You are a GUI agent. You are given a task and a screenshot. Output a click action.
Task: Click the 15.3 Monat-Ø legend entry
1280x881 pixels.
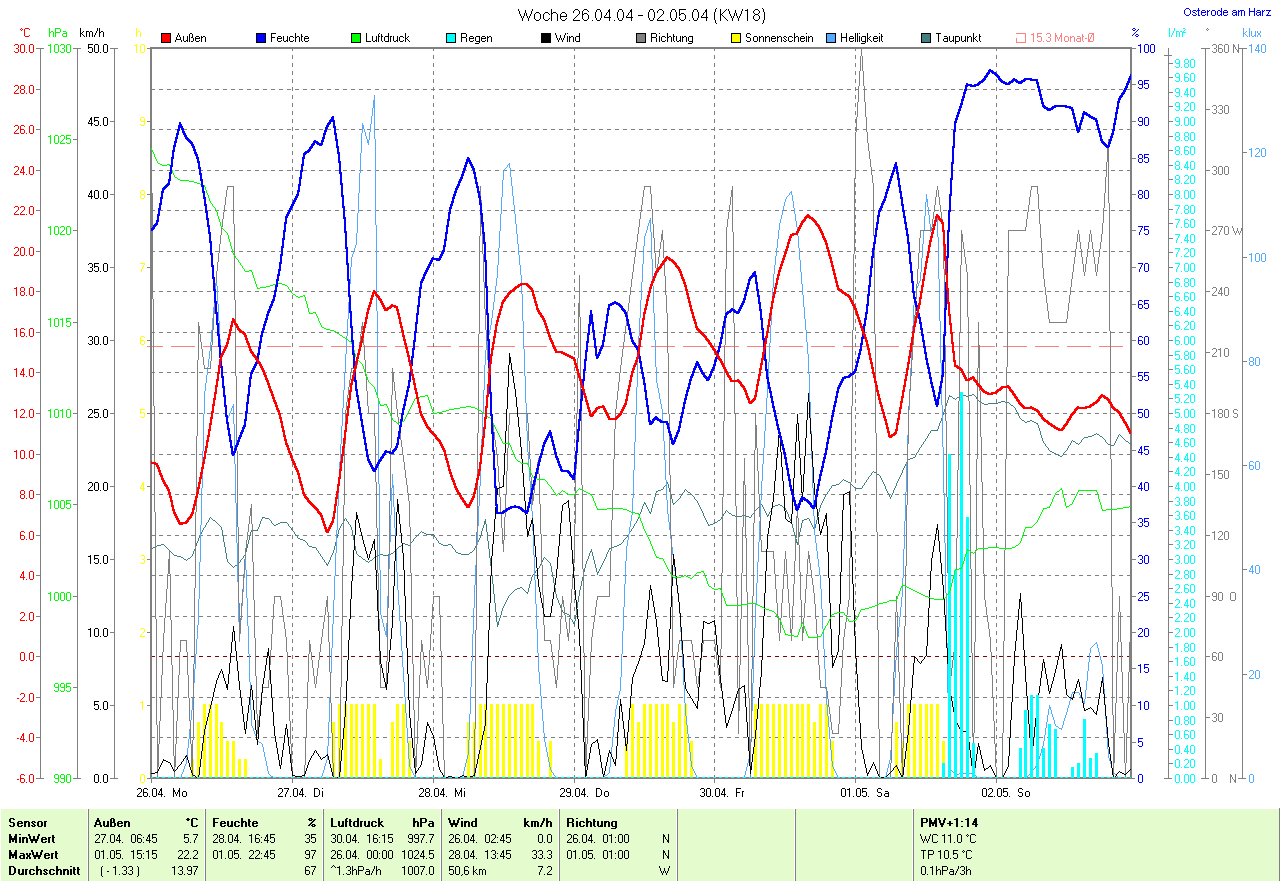click(x=1055, y=38)
